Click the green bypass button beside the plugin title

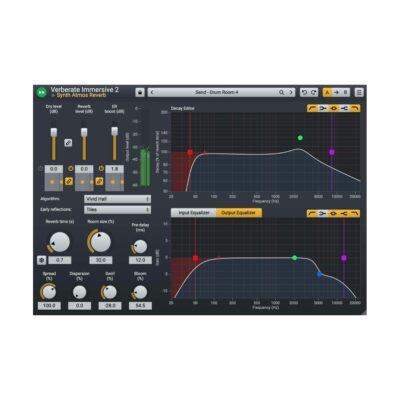pyautogui.click(x=42, y=92)
